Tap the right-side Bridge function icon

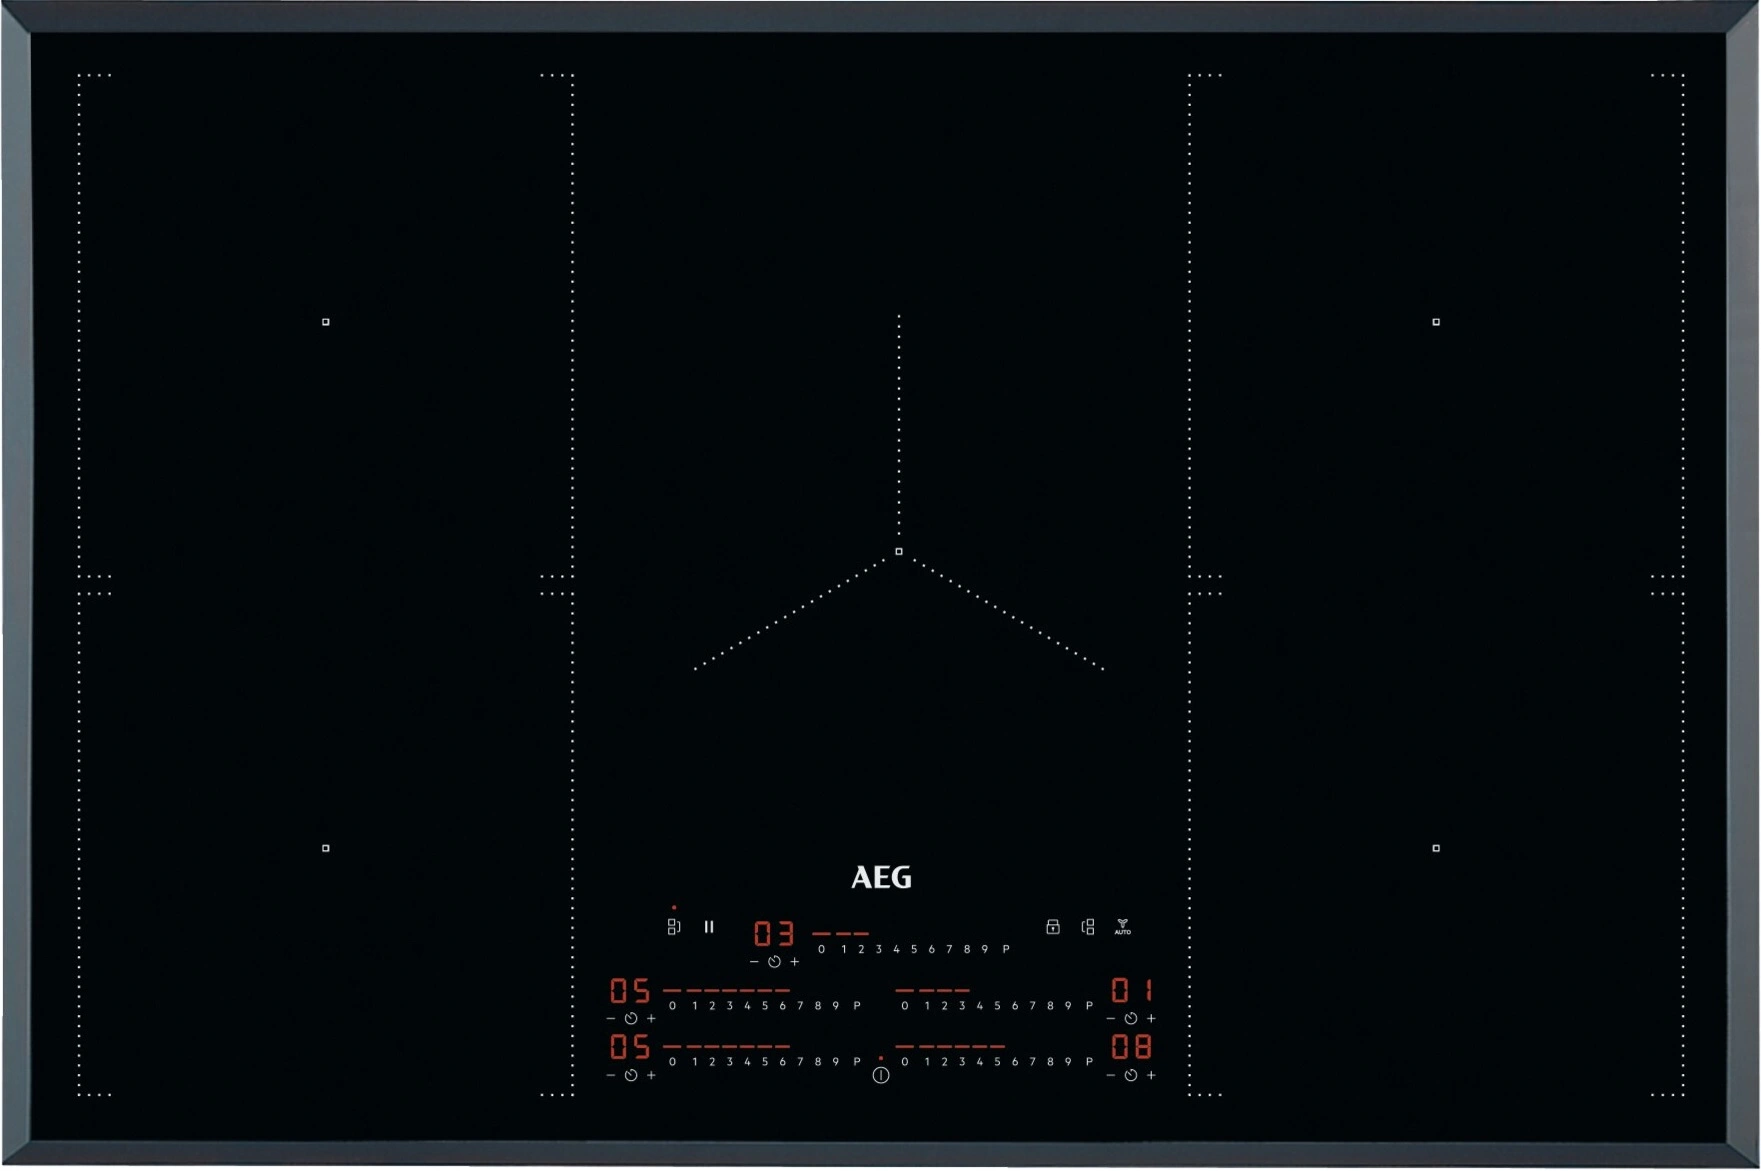click(1088, 927)
